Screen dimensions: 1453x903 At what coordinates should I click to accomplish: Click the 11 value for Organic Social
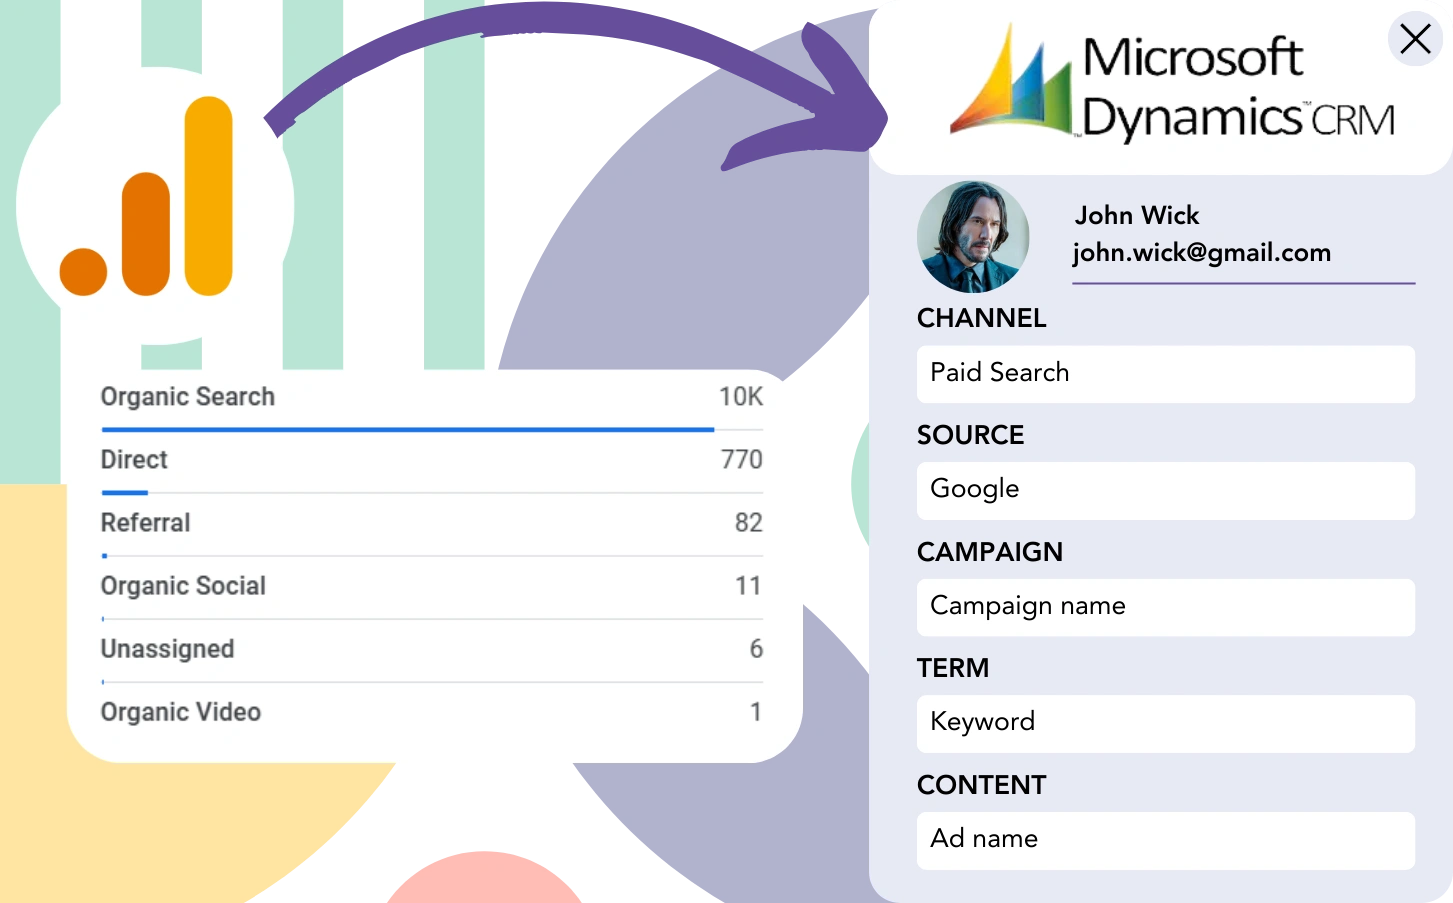(749, 586)
